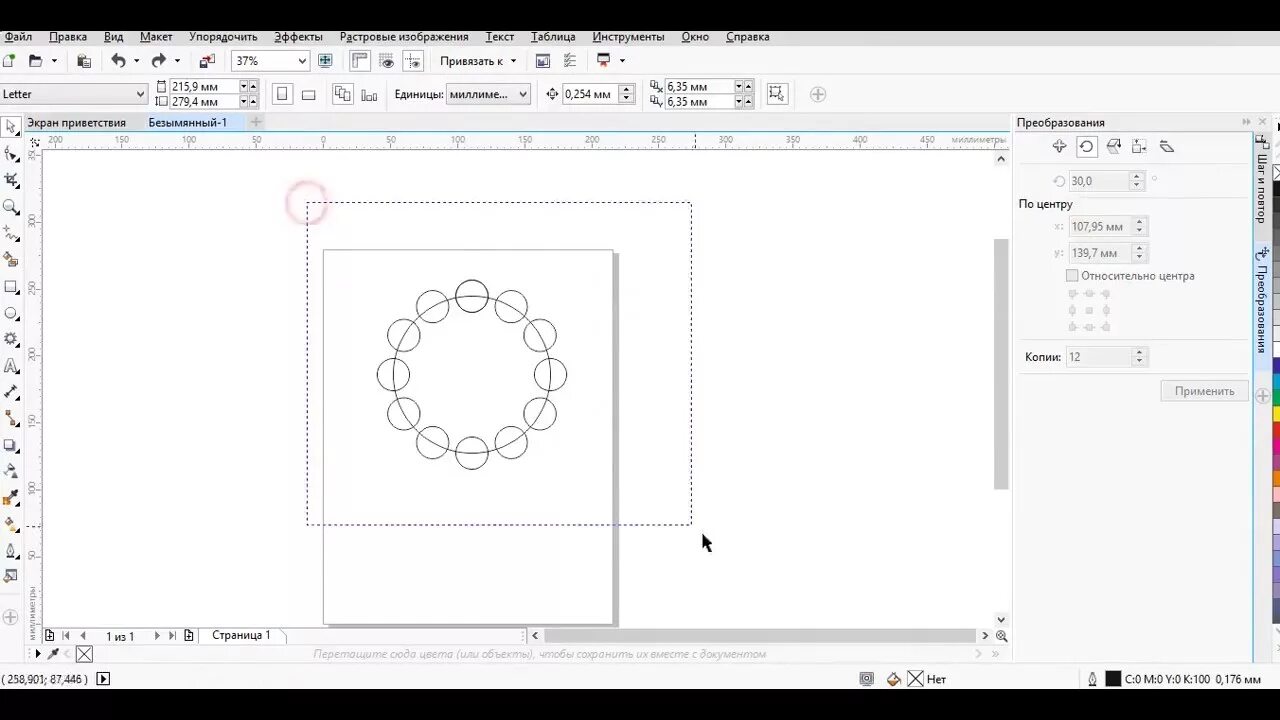Switch to Scale and mirror mode
Screen dimensions: 1280x720
pyautogui.click(x=1113, y=147)
